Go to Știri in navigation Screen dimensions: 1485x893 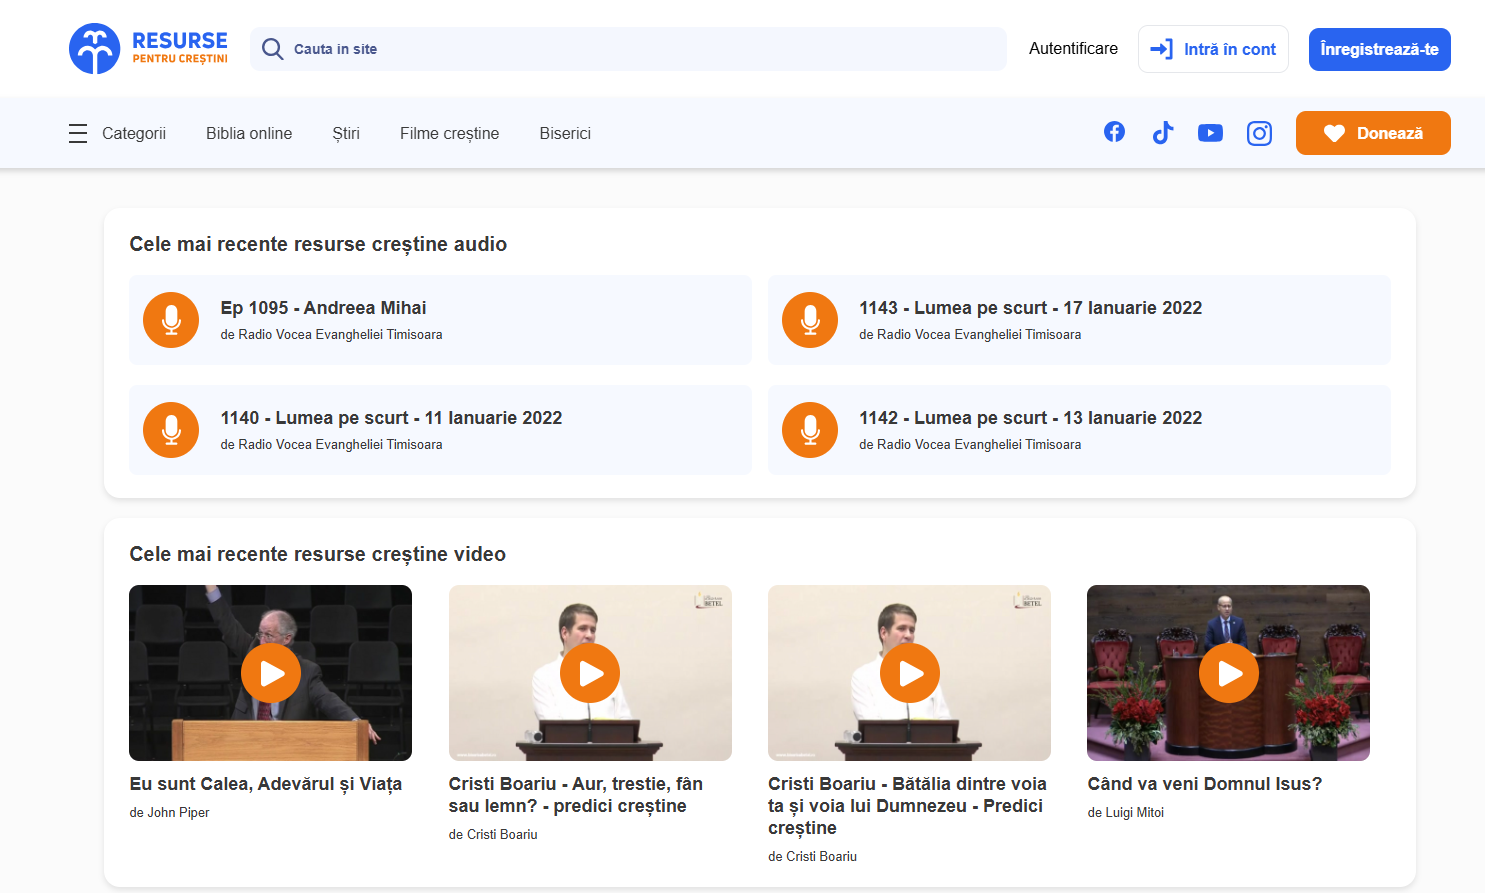pos(346,133)
